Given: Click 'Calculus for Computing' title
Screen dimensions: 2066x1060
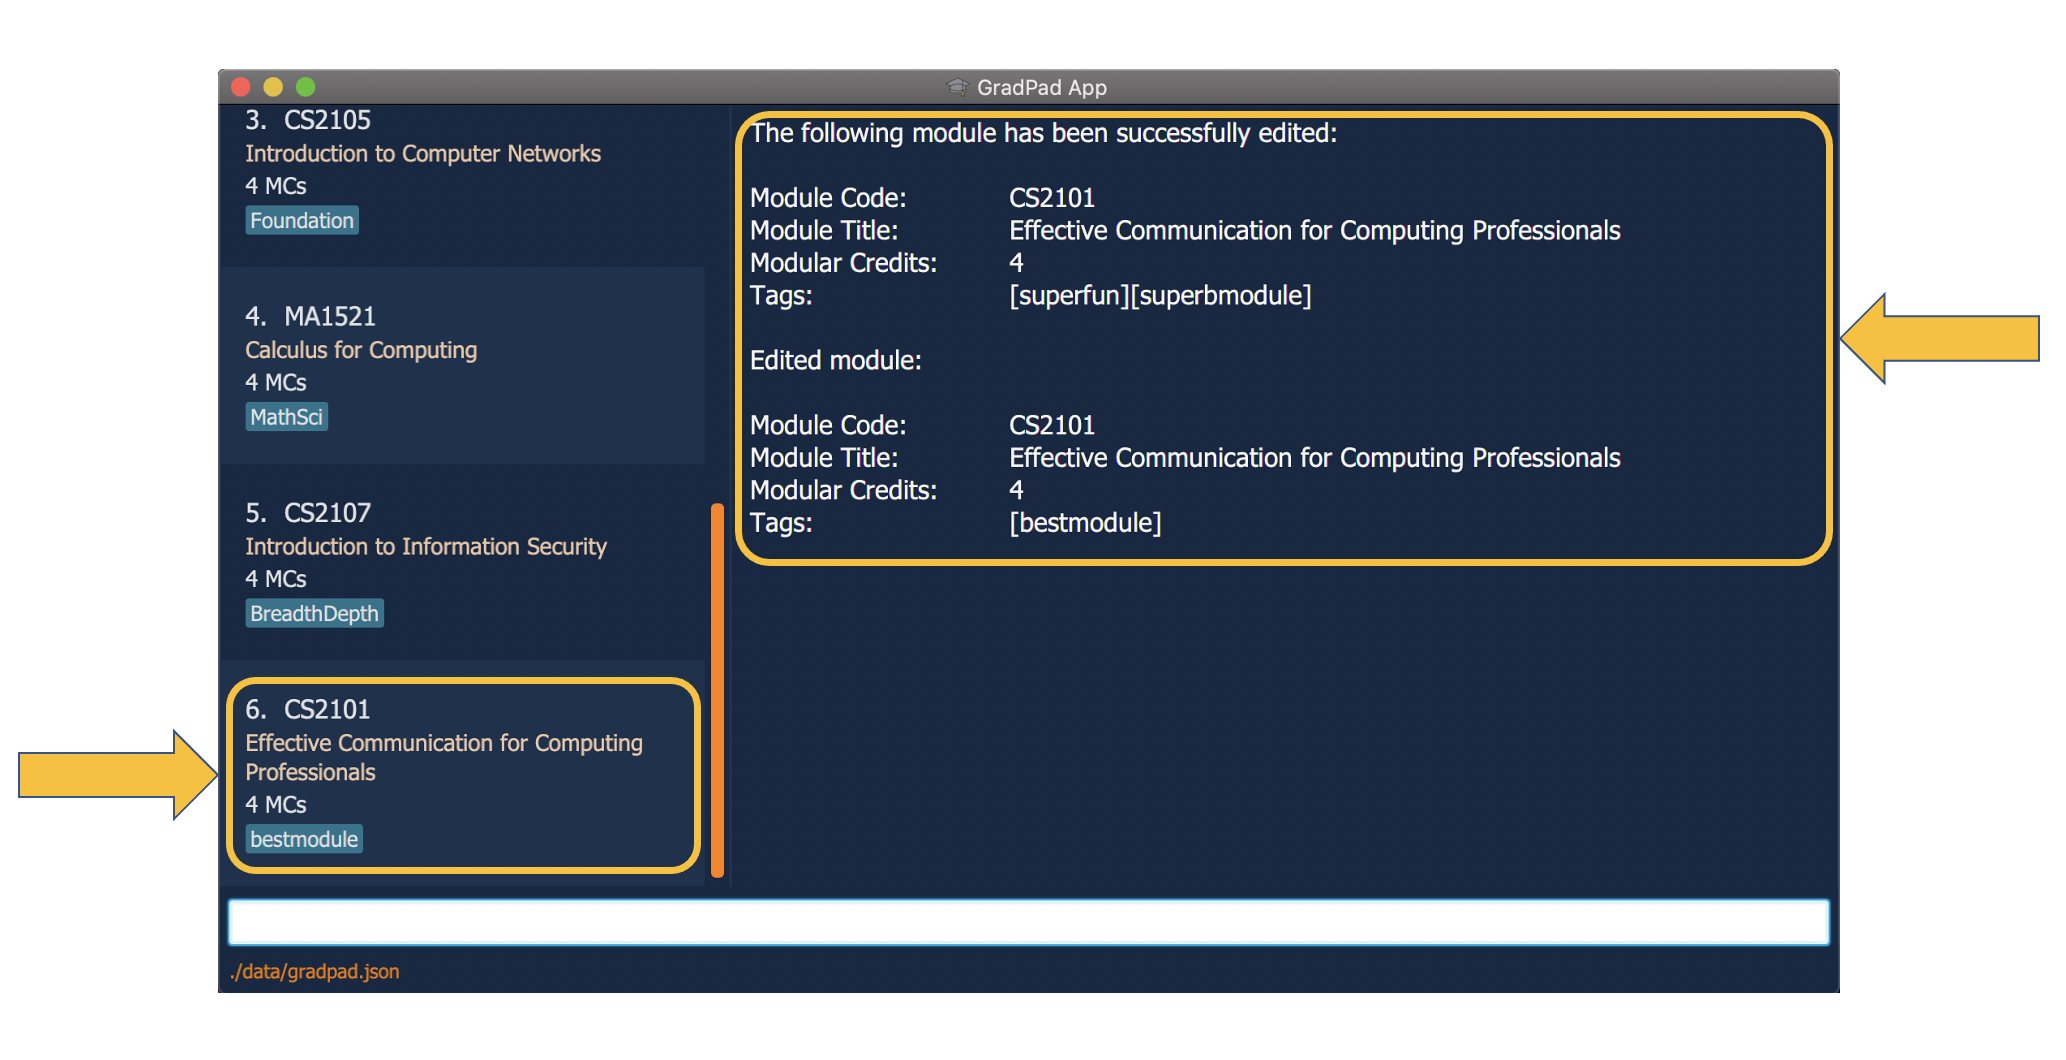Looking at the screenshot, I should (361, 350).
